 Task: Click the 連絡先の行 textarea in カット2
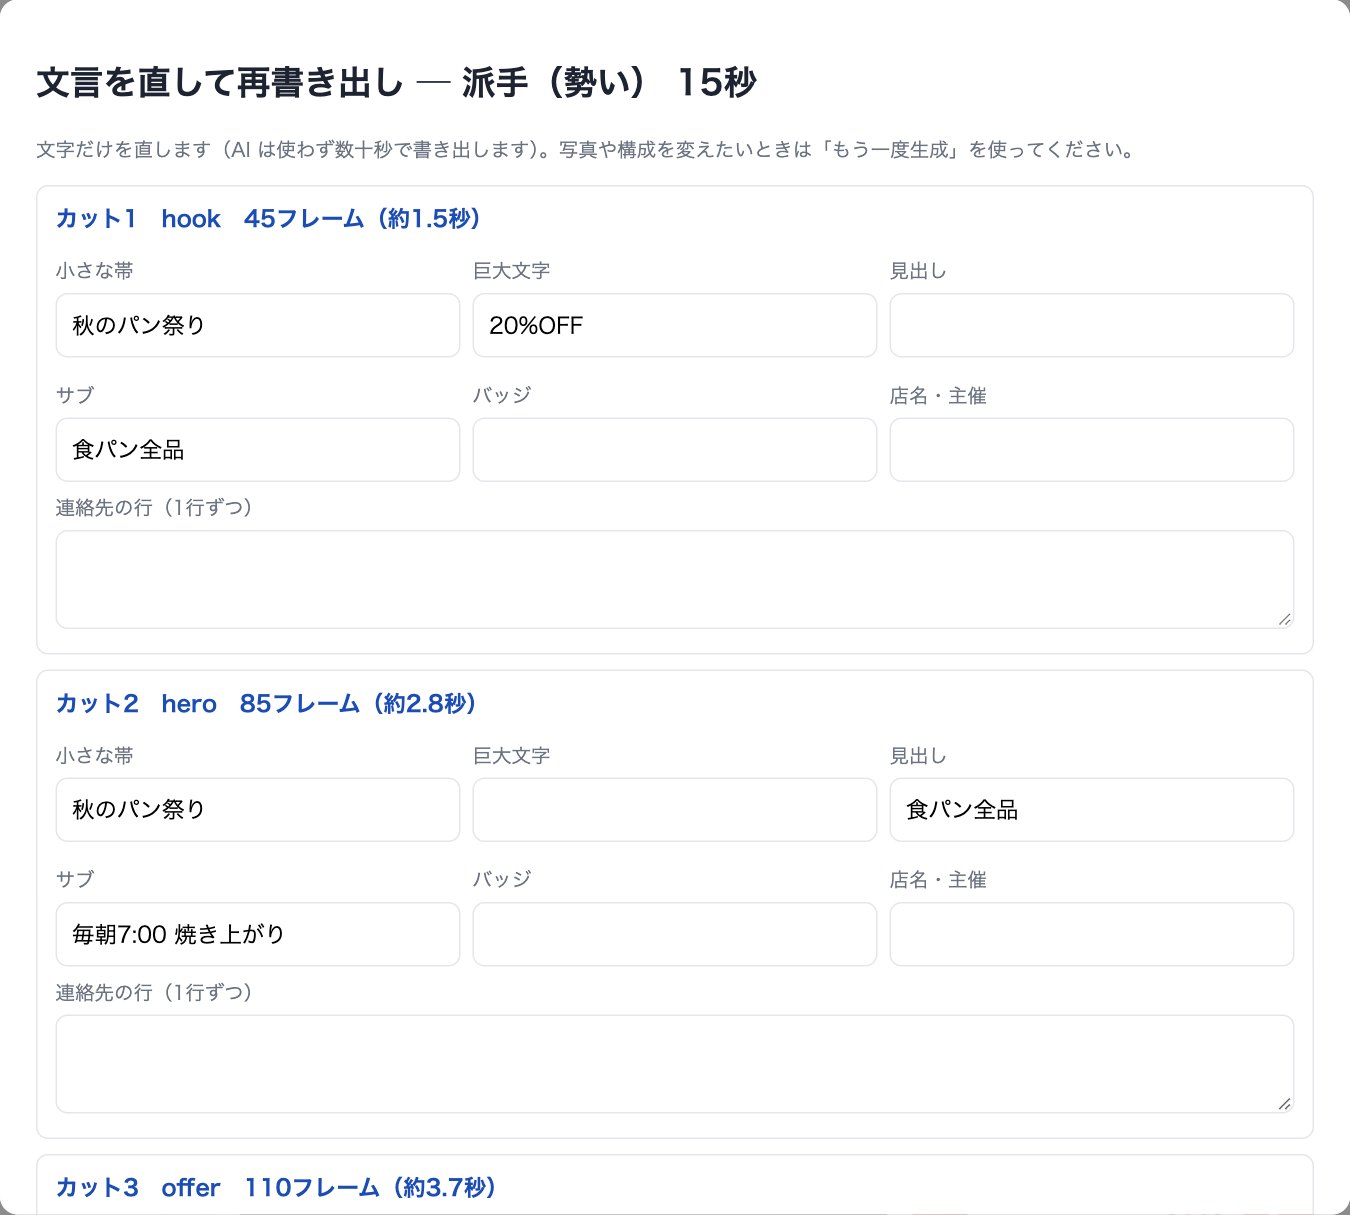click(675, 1064)
